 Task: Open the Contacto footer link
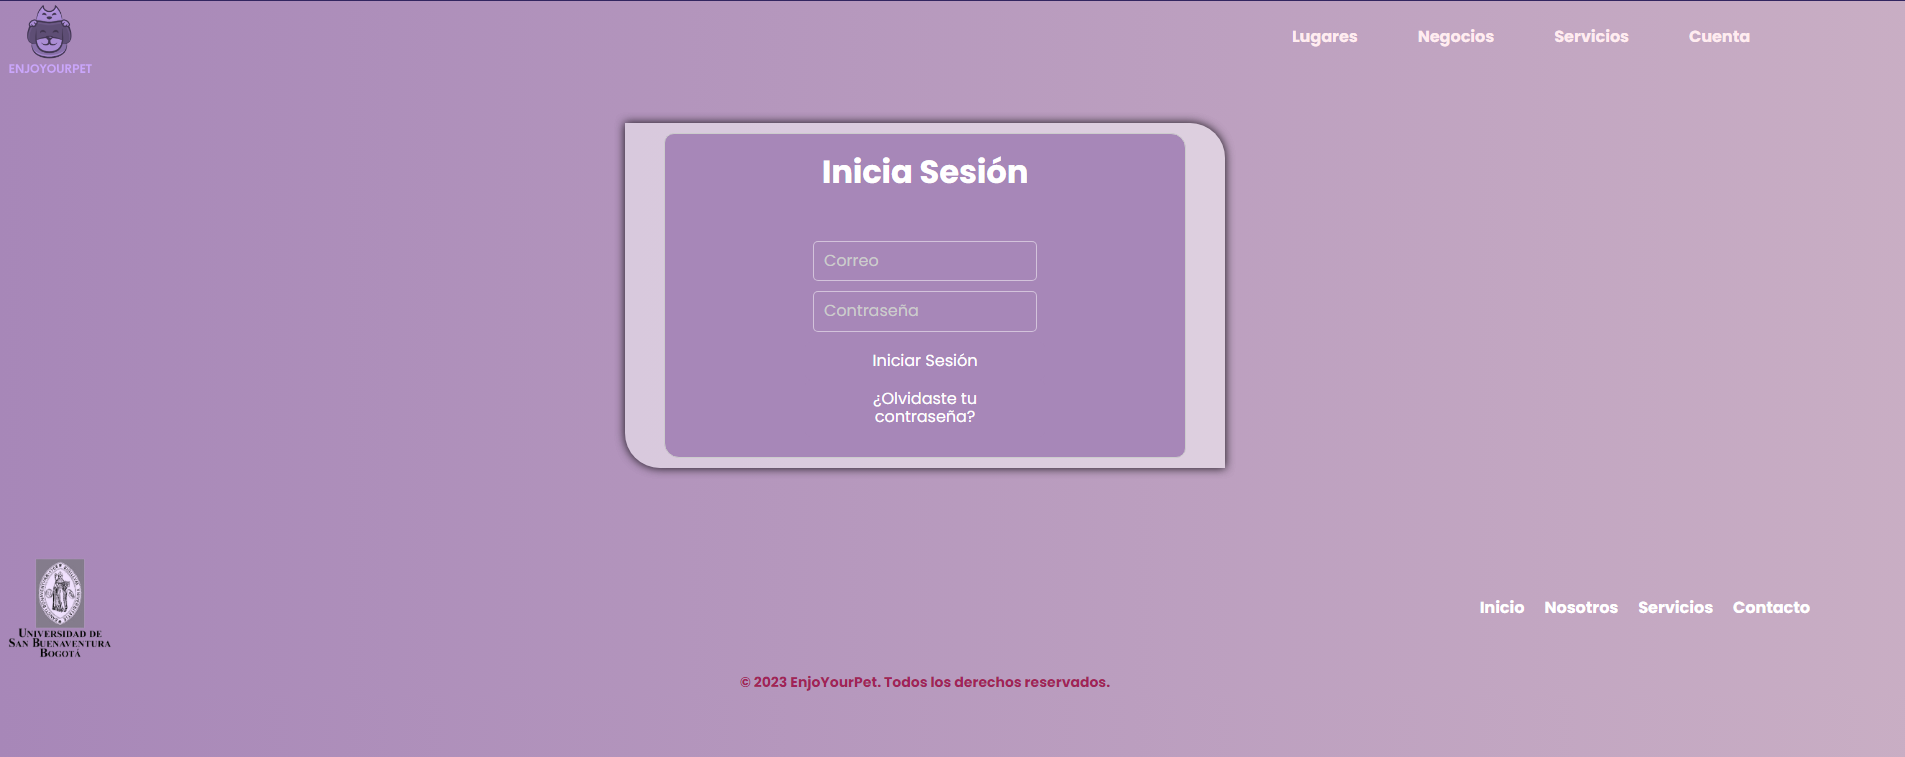pos(1771,607)
